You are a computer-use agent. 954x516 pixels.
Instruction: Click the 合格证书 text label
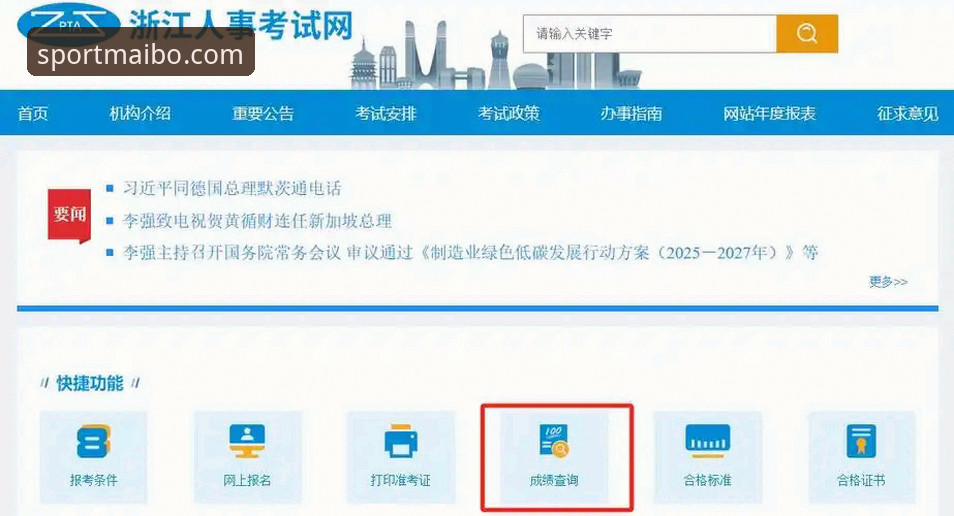[861, 480]
